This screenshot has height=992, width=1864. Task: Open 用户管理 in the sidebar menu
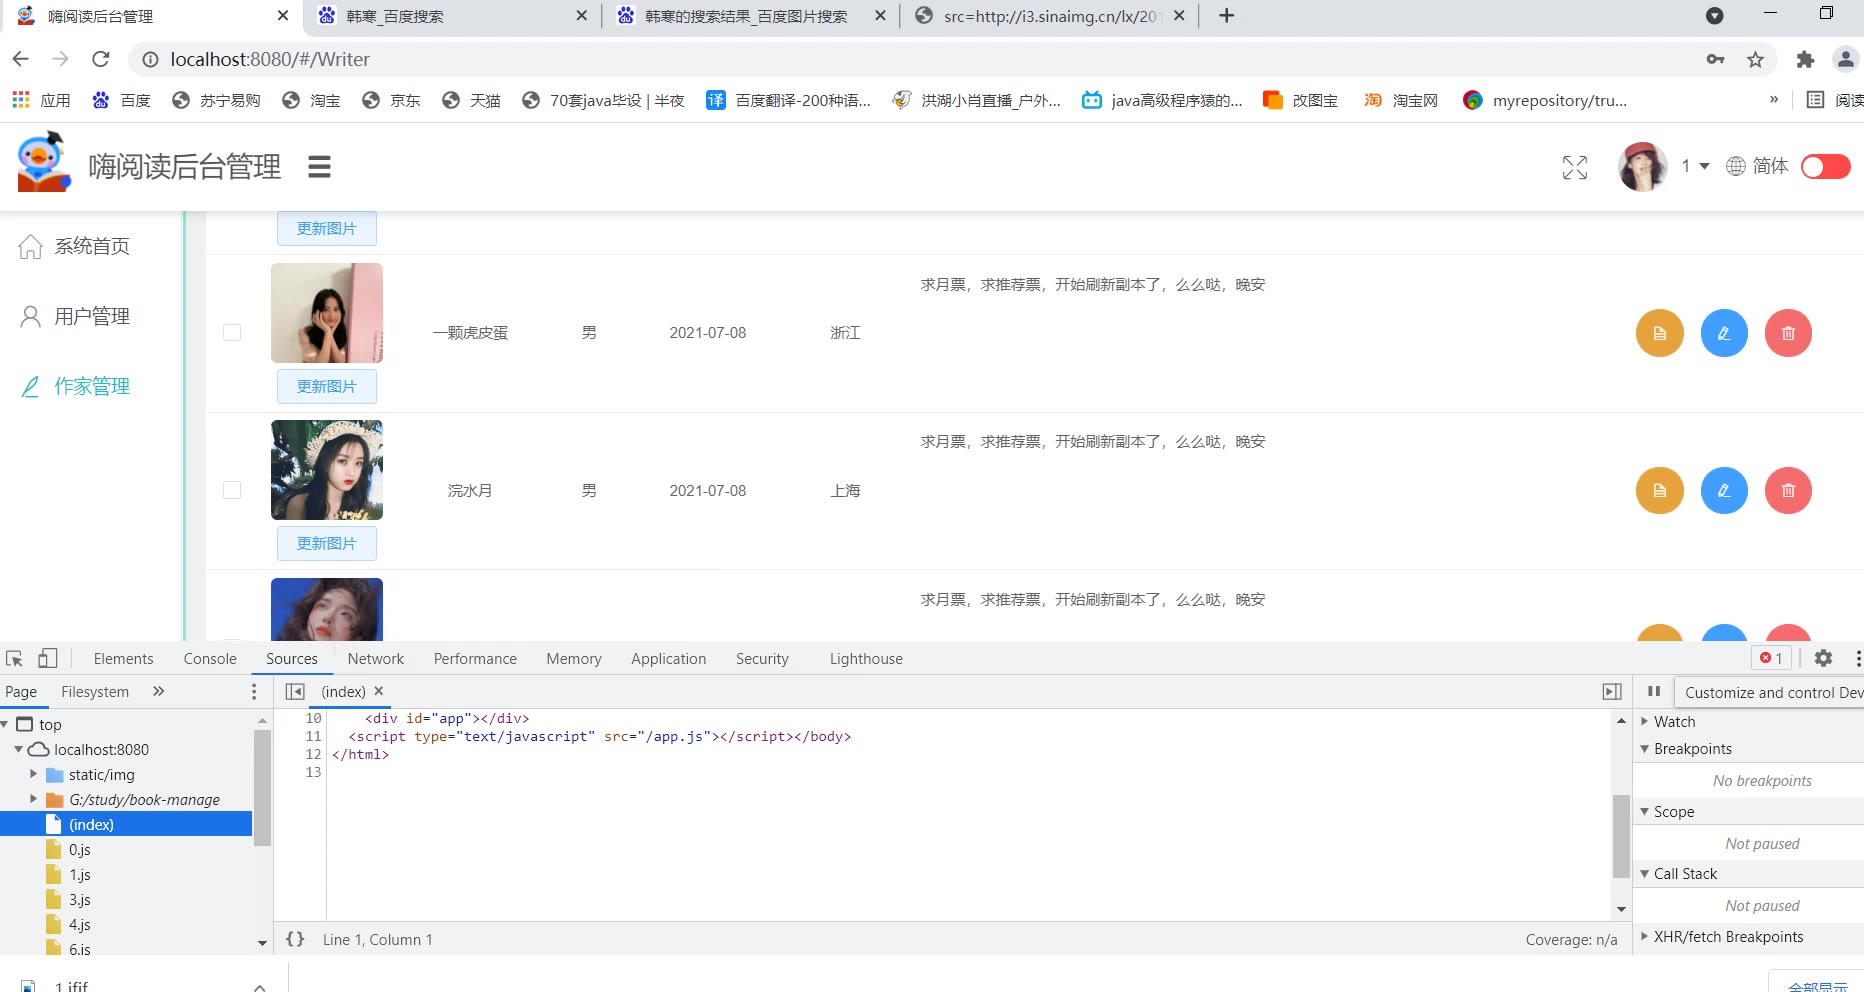(x=91, y=316)
